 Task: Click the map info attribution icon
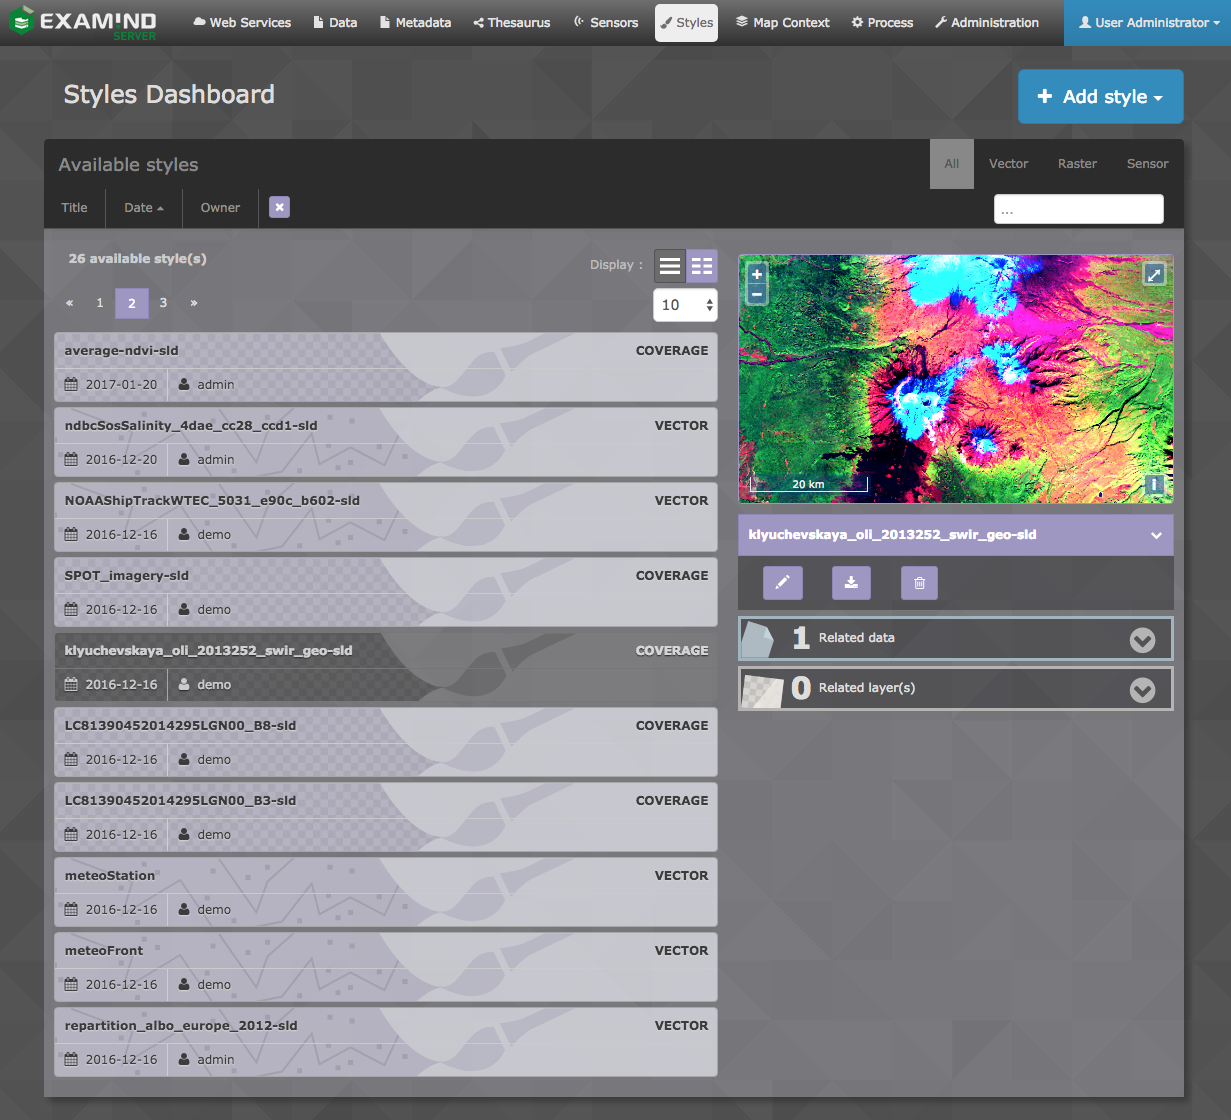(x=1154, y=484)
